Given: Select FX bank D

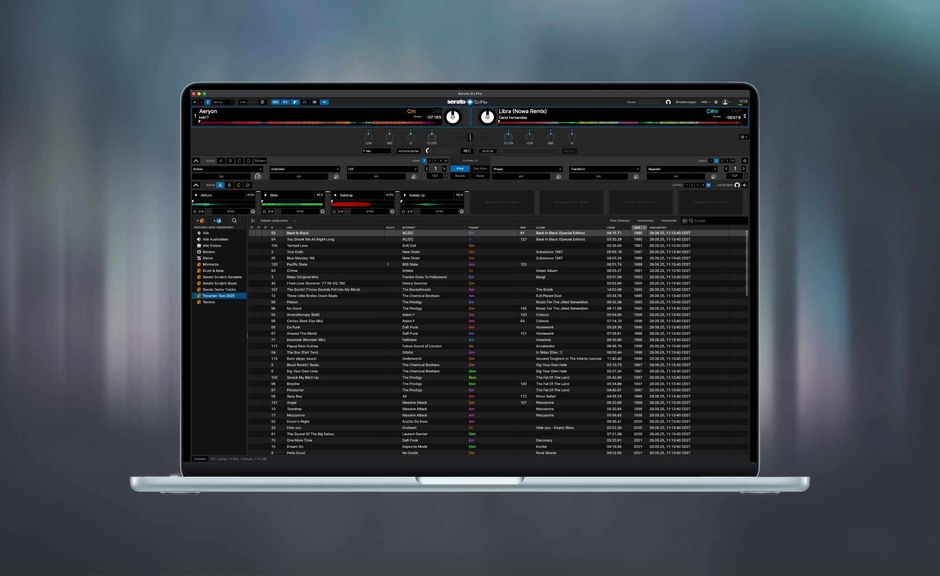Looking at the screenshot, I should [x=248, y=161].
